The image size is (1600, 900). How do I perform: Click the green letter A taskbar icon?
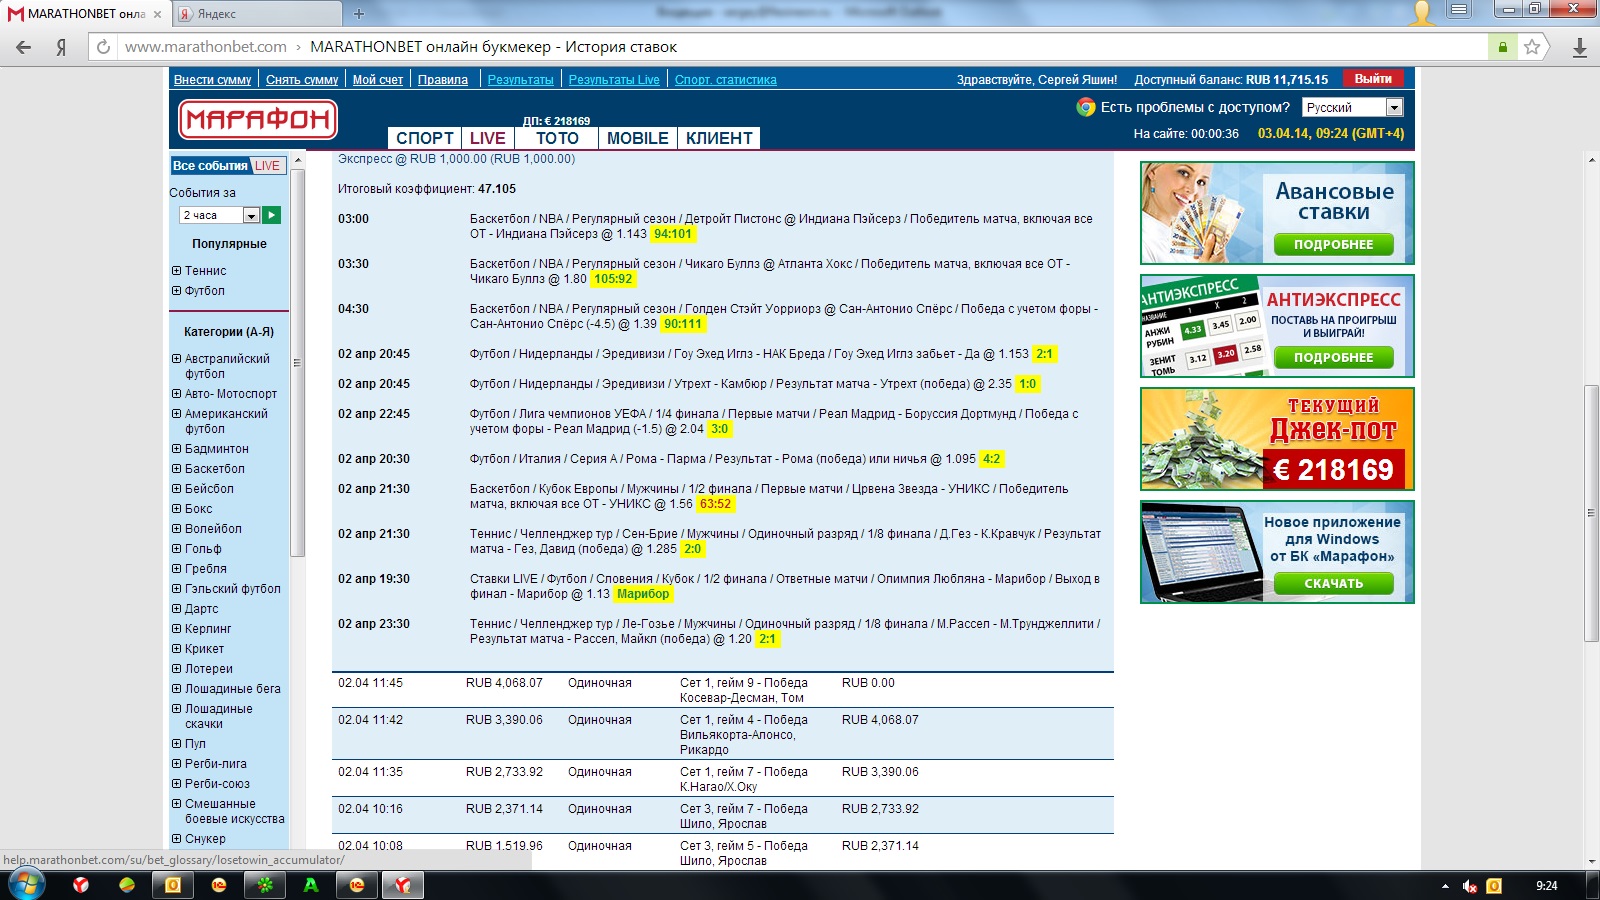click(x=311, y=885)
